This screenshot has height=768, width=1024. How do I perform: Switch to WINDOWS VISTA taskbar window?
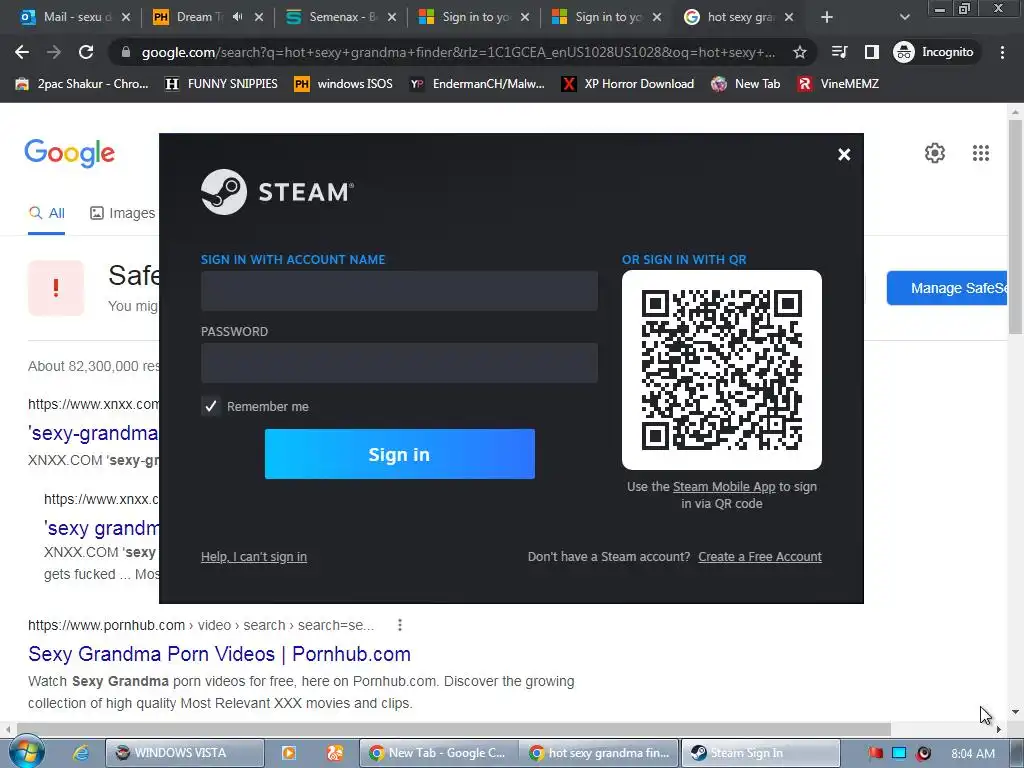pos(185,753)
